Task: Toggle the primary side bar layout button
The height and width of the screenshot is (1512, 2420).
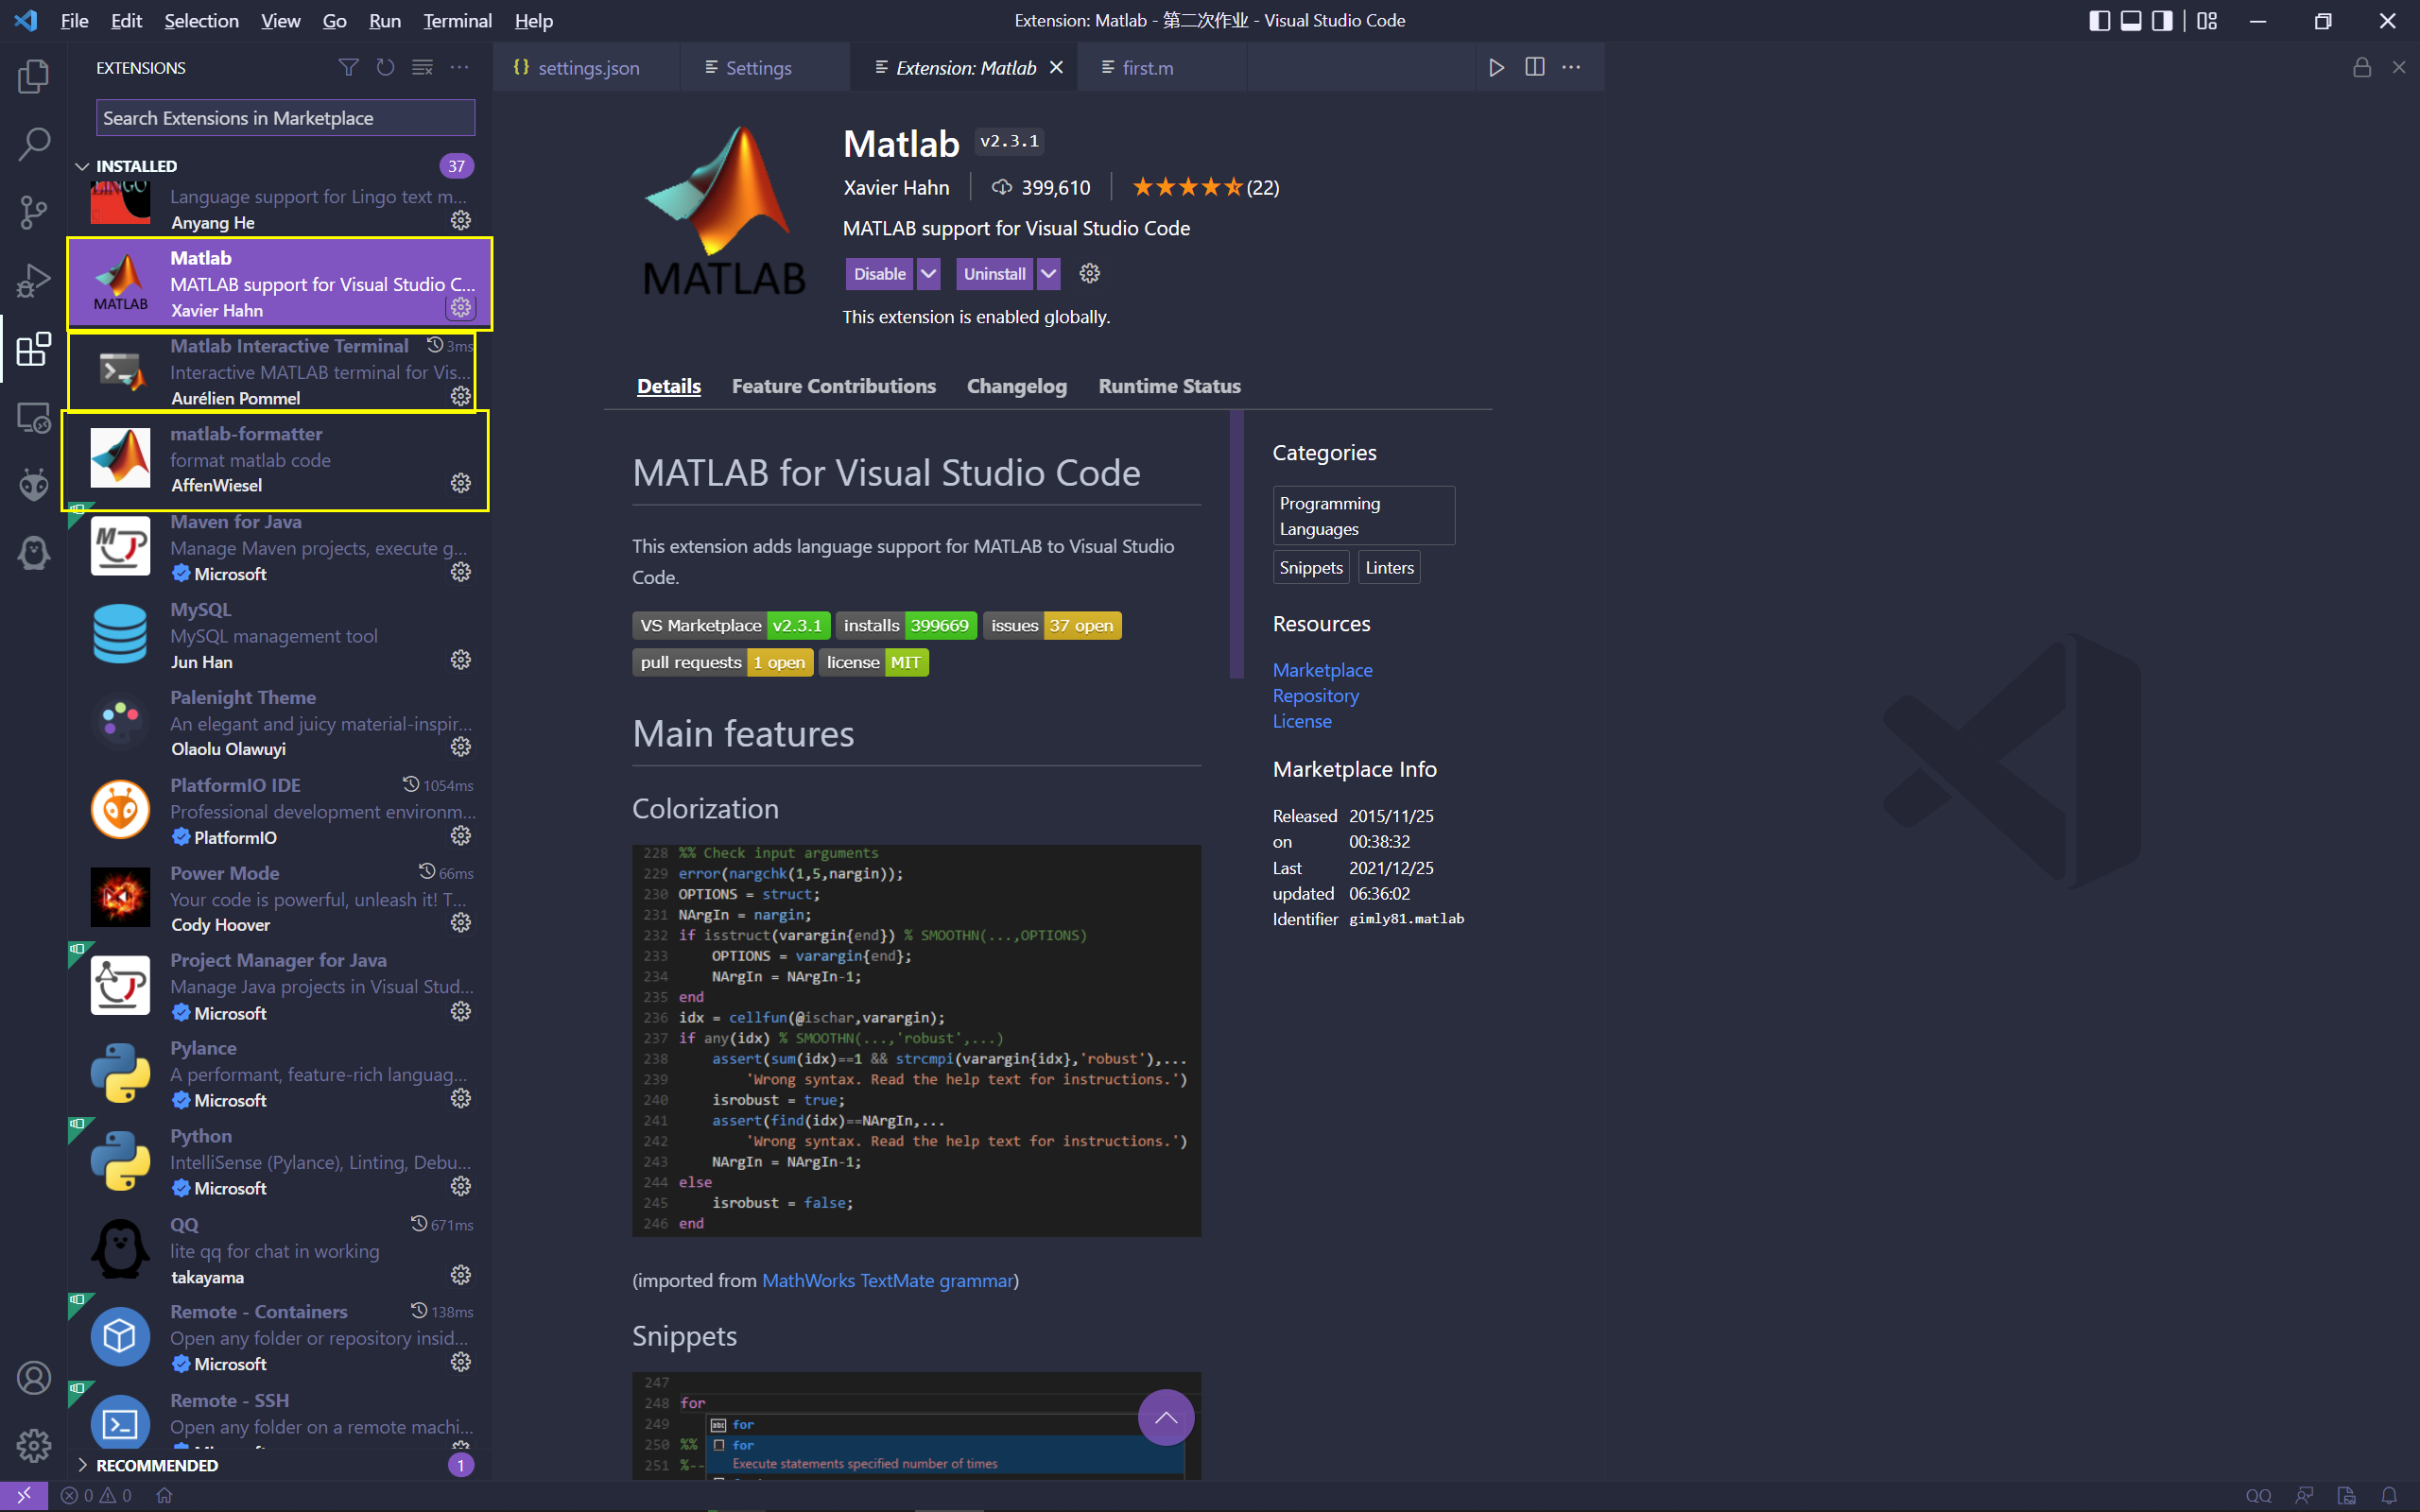Action: coord(2099,21)
